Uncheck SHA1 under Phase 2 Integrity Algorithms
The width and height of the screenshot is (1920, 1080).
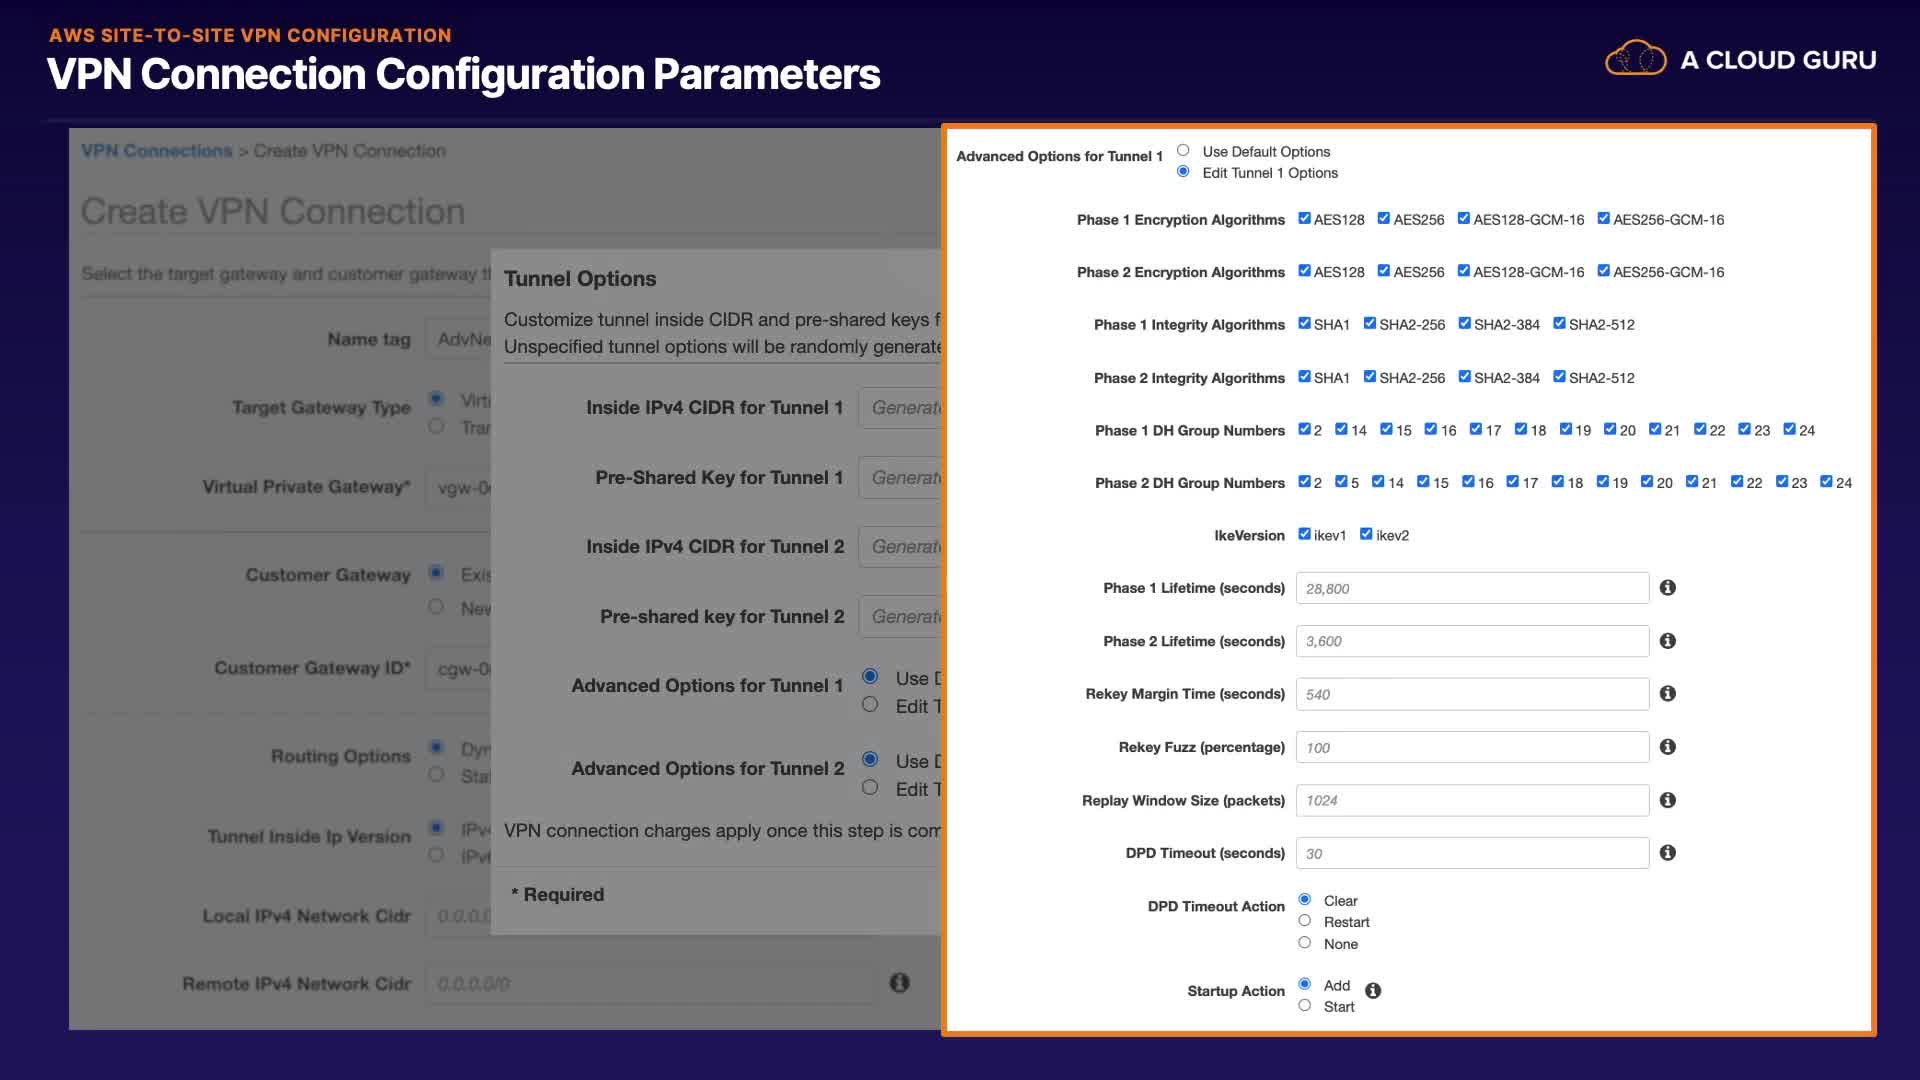click(x=1304, y=376)
